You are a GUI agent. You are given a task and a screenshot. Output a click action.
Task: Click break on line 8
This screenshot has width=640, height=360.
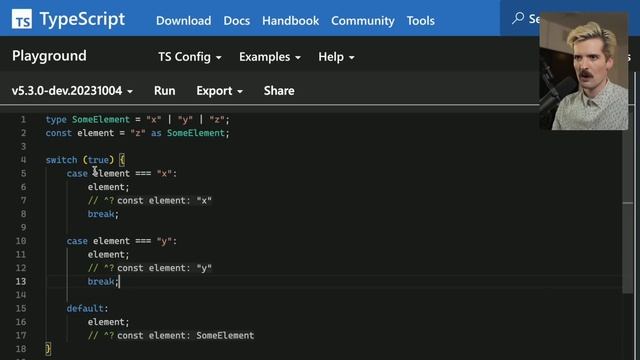coord(101,214)
